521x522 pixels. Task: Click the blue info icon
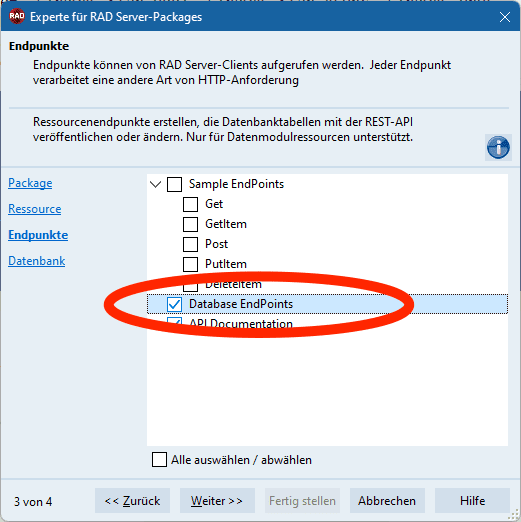498,148
